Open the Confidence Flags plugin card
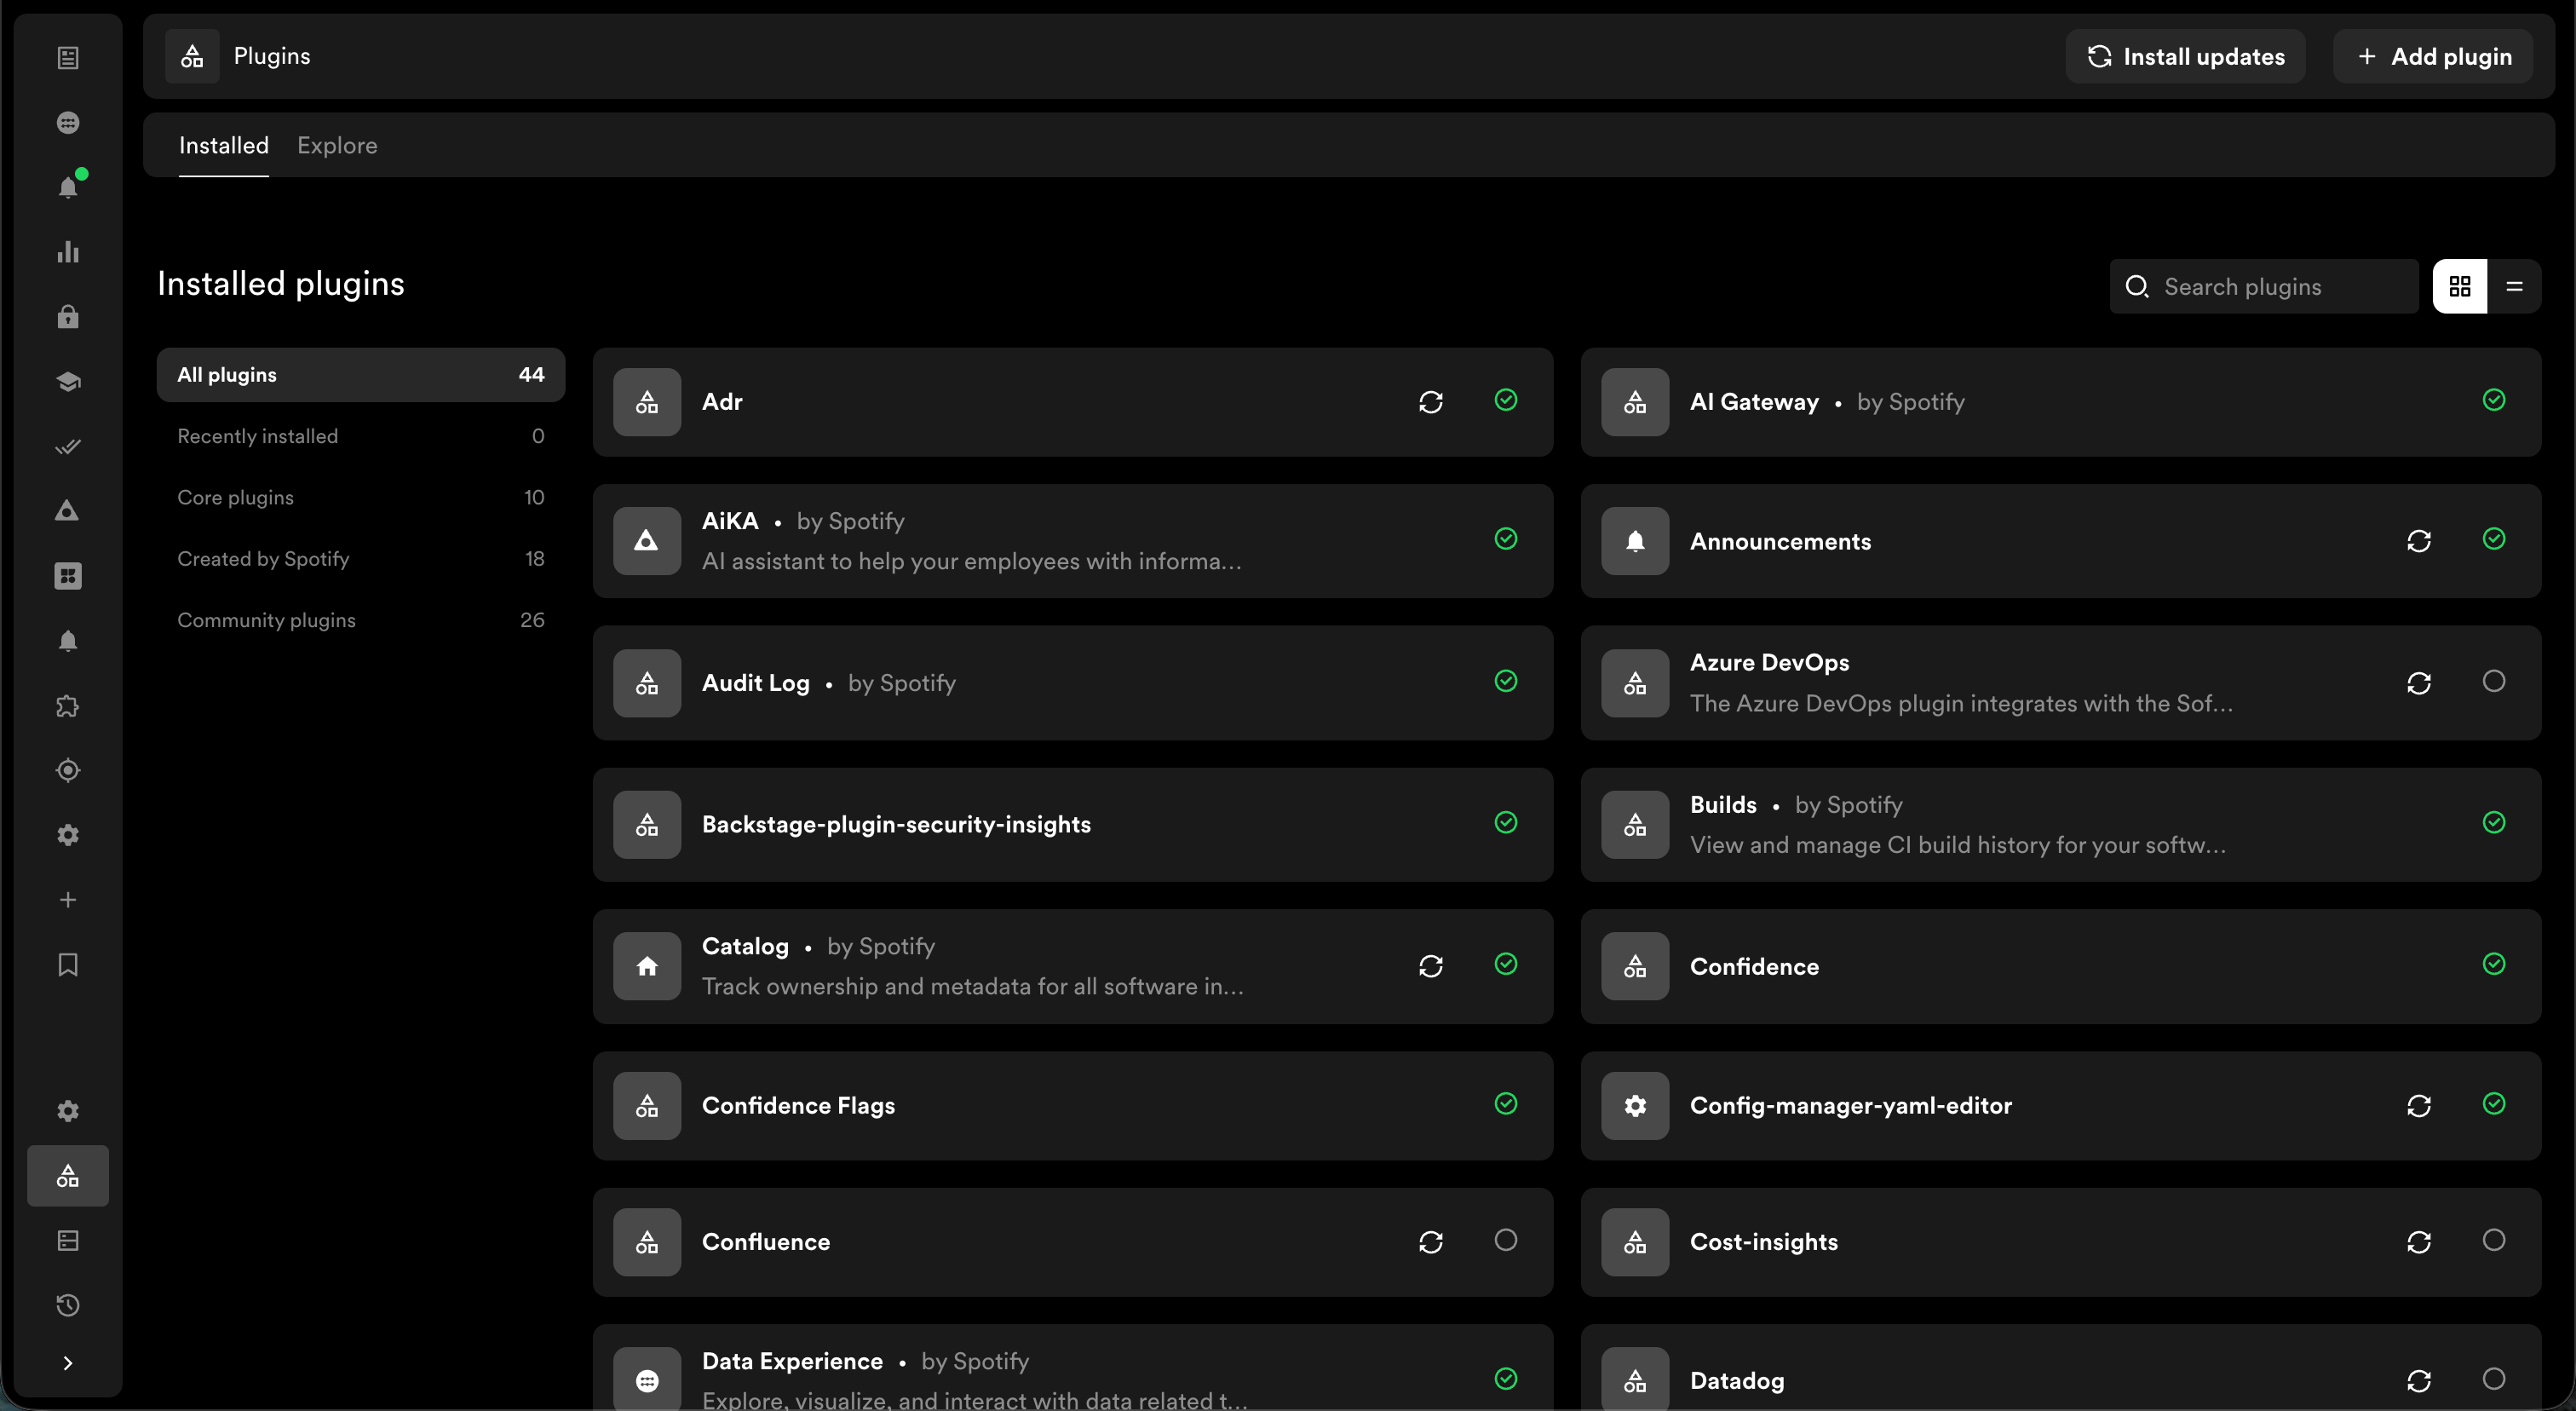Viewport: 2576px width, 1411px height. (1072, 1106)
